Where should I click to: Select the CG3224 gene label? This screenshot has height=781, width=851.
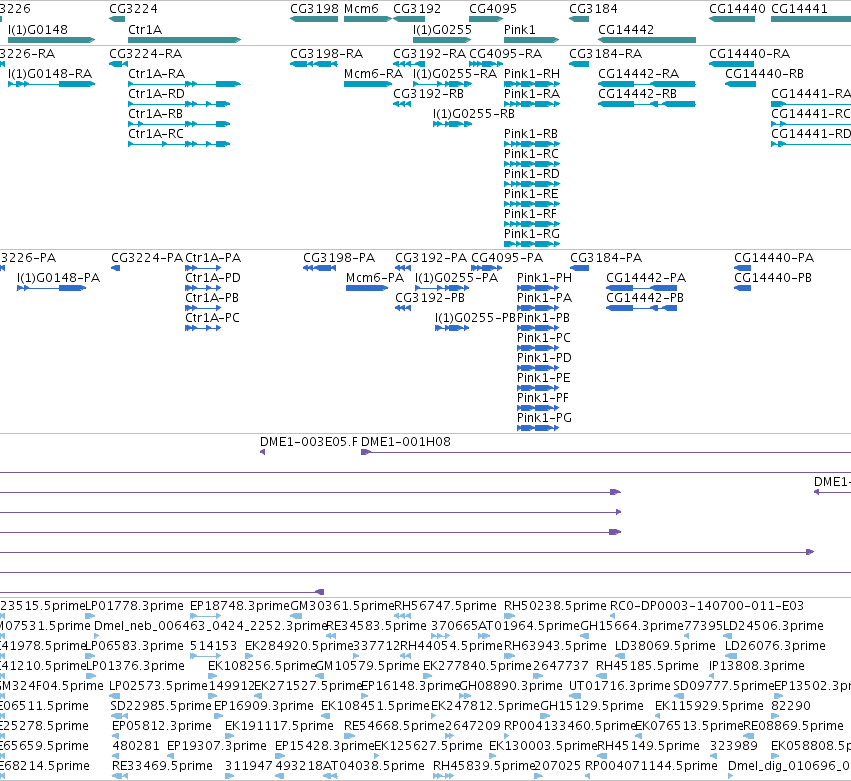pyautogui.click(x=134, y=9)
